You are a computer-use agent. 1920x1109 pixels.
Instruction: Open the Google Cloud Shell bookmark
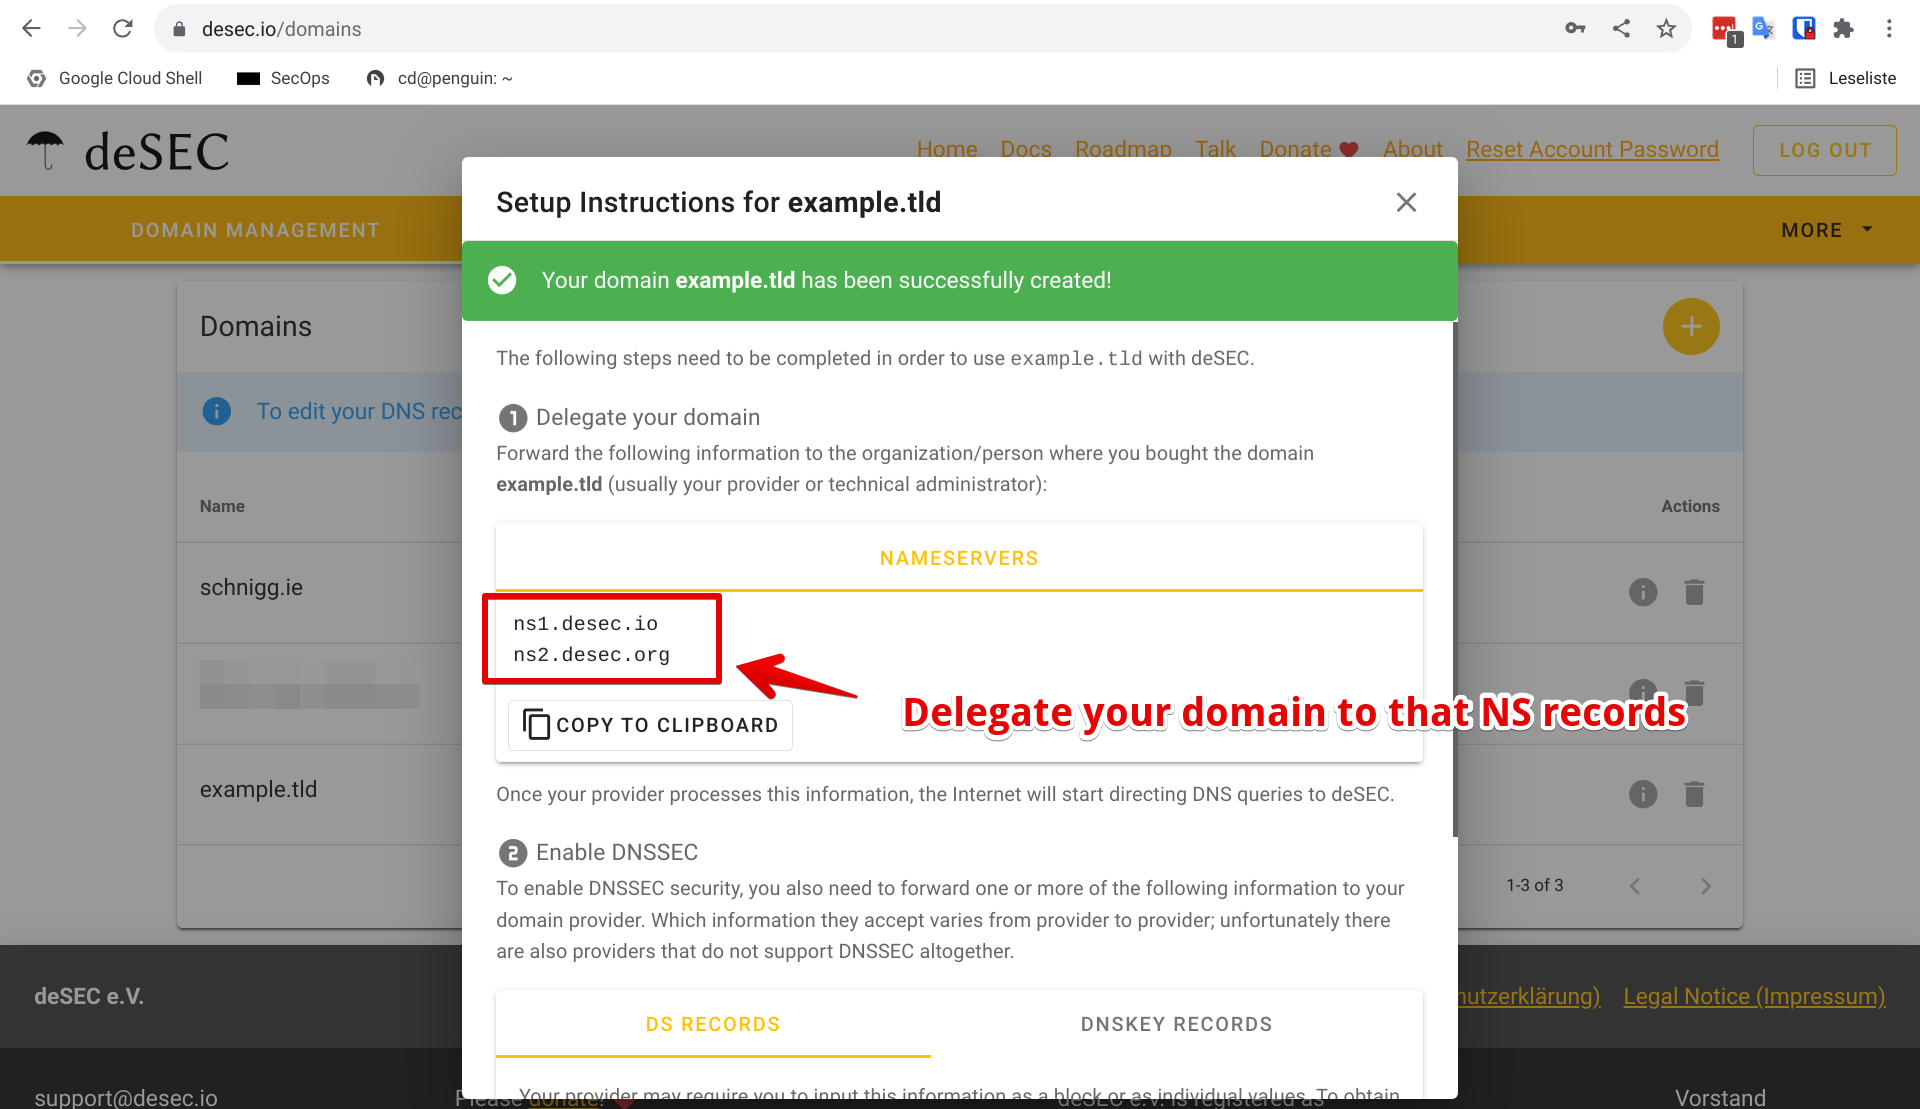115,78
